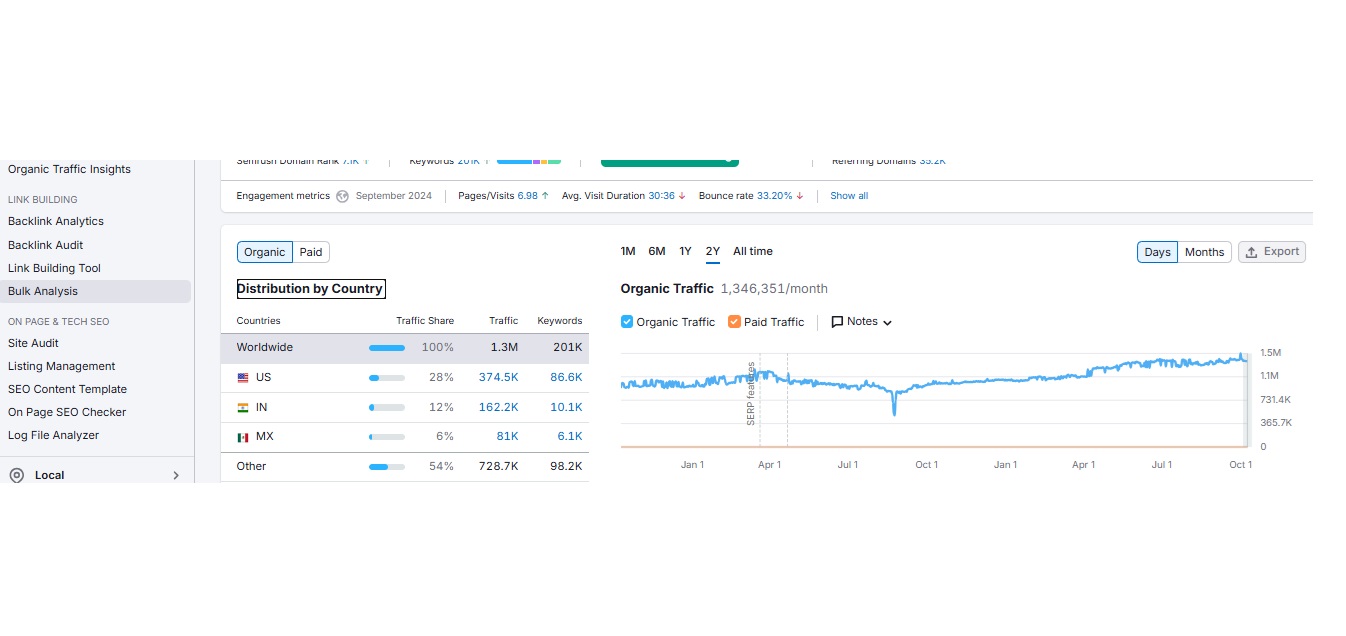Uncheck the Paid Traffic checkbox

coord(734,322)
